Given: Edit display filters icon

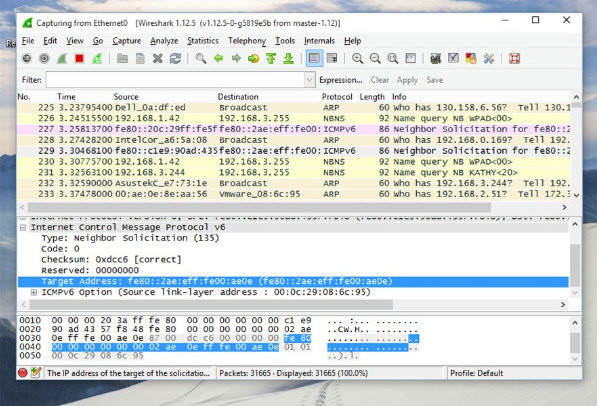Looking at the screenshot, I should pos(453,59).
